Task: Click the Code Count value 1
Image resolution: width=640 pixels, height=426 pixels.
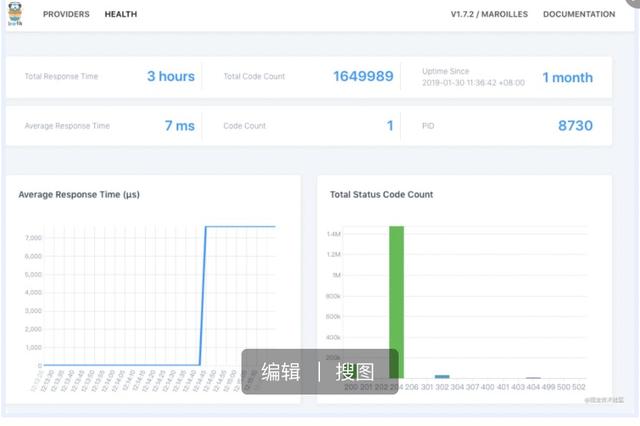Action: 390,126
